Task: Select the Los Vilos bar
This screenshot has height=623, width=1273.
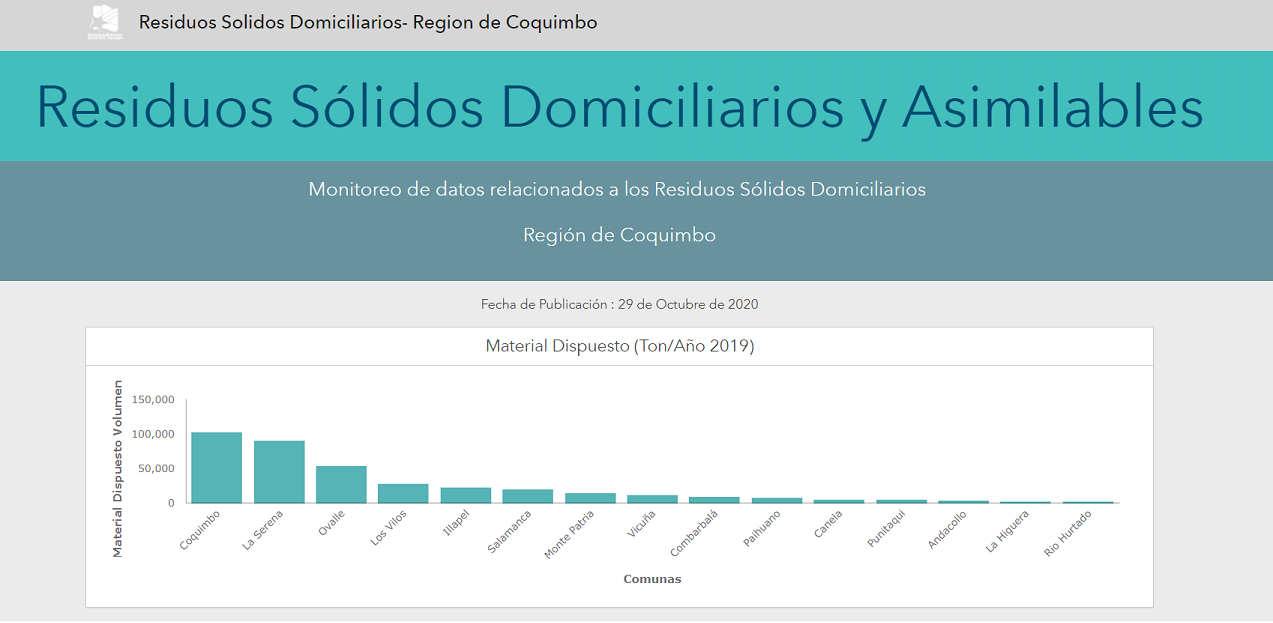Action: click(x=403, y=492)
